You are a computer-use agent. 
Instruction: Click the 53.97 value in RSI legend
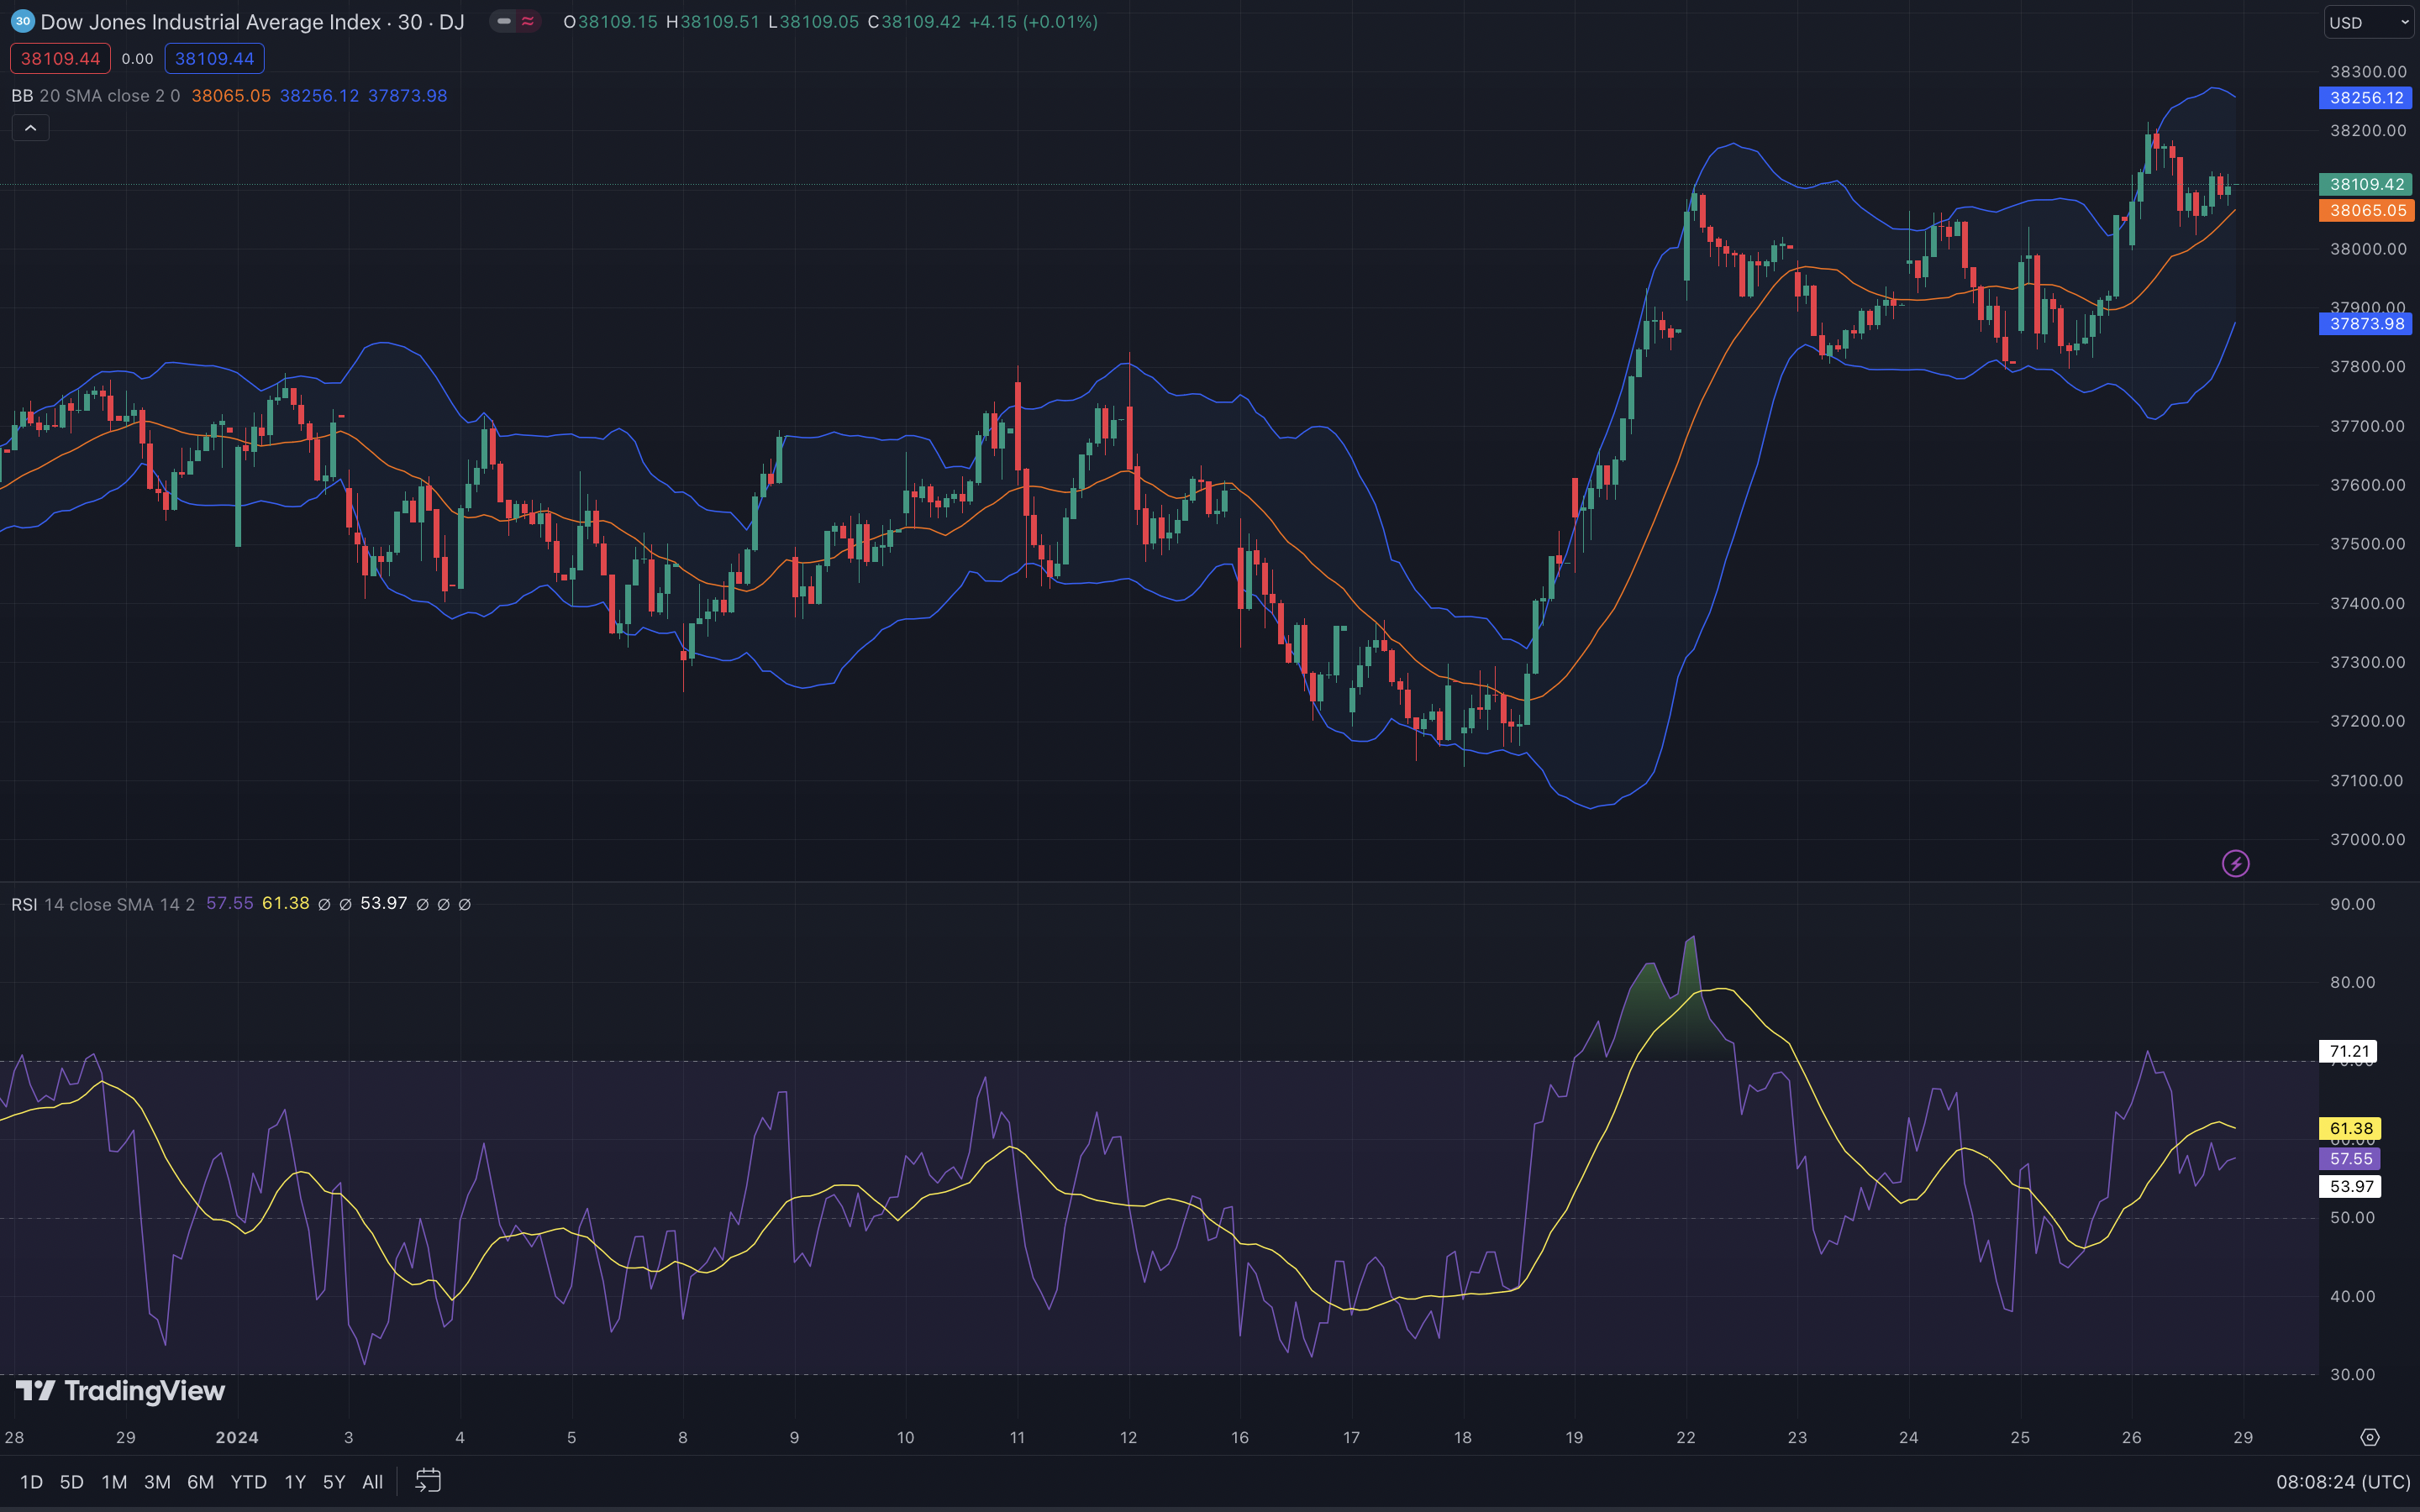(x=384, y=903)
